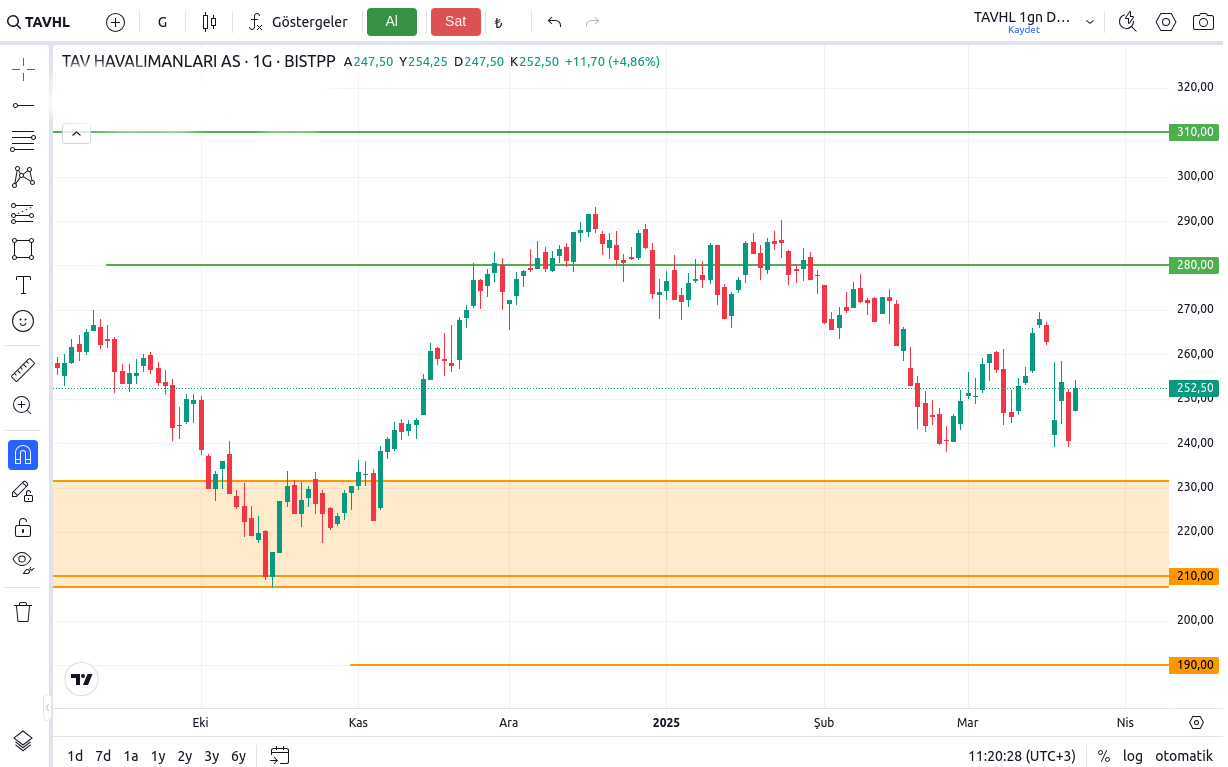Set the 1y time range
Viewport: 1228px width, 767px height.
[x=158, y=756]
